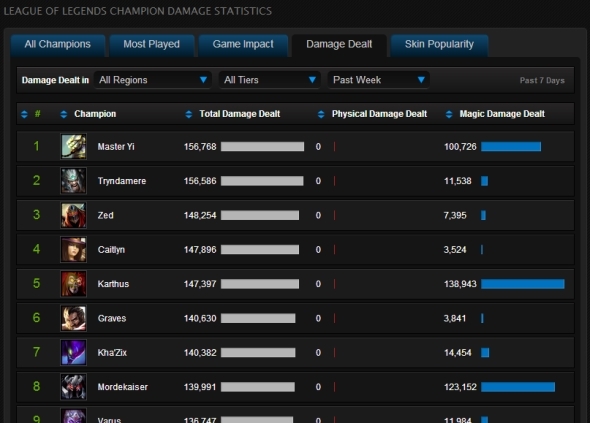Click Kha'Zix's portrait icon
Viewport: 590px width, 423px height.
click(73, 352)
